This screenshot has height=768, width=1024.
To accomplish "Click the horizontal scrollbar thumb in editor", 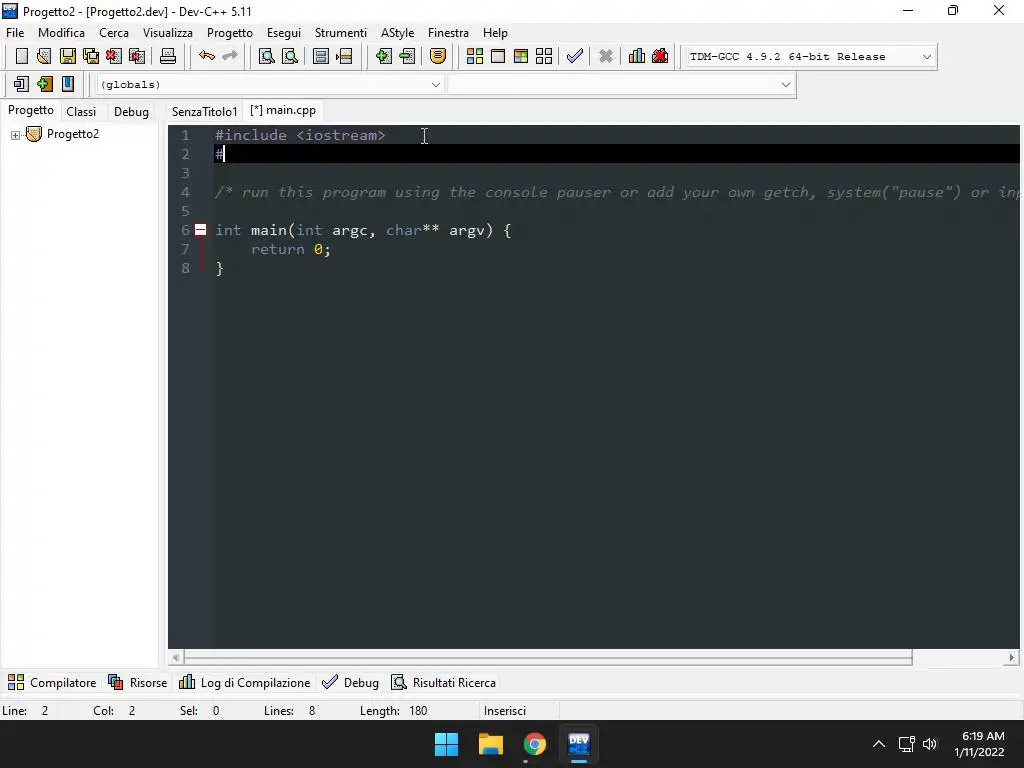I will (x=548, y=658).
